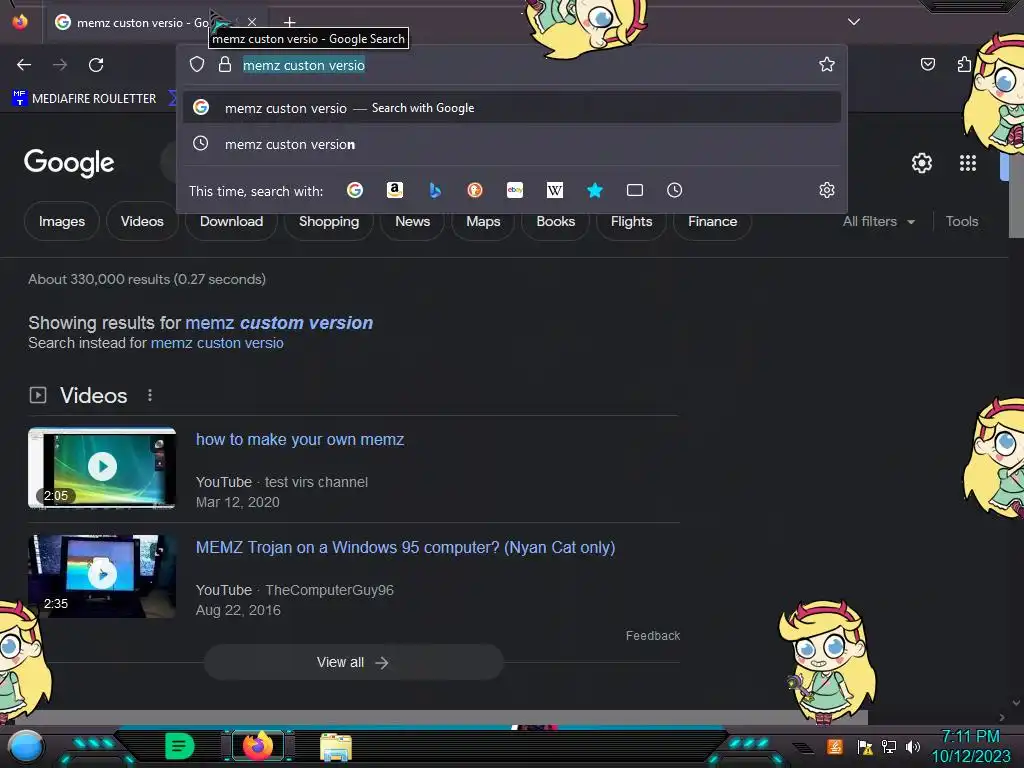
Task: Open the memz custom version link
Action: pyautogui.click(x=279, y=323)
